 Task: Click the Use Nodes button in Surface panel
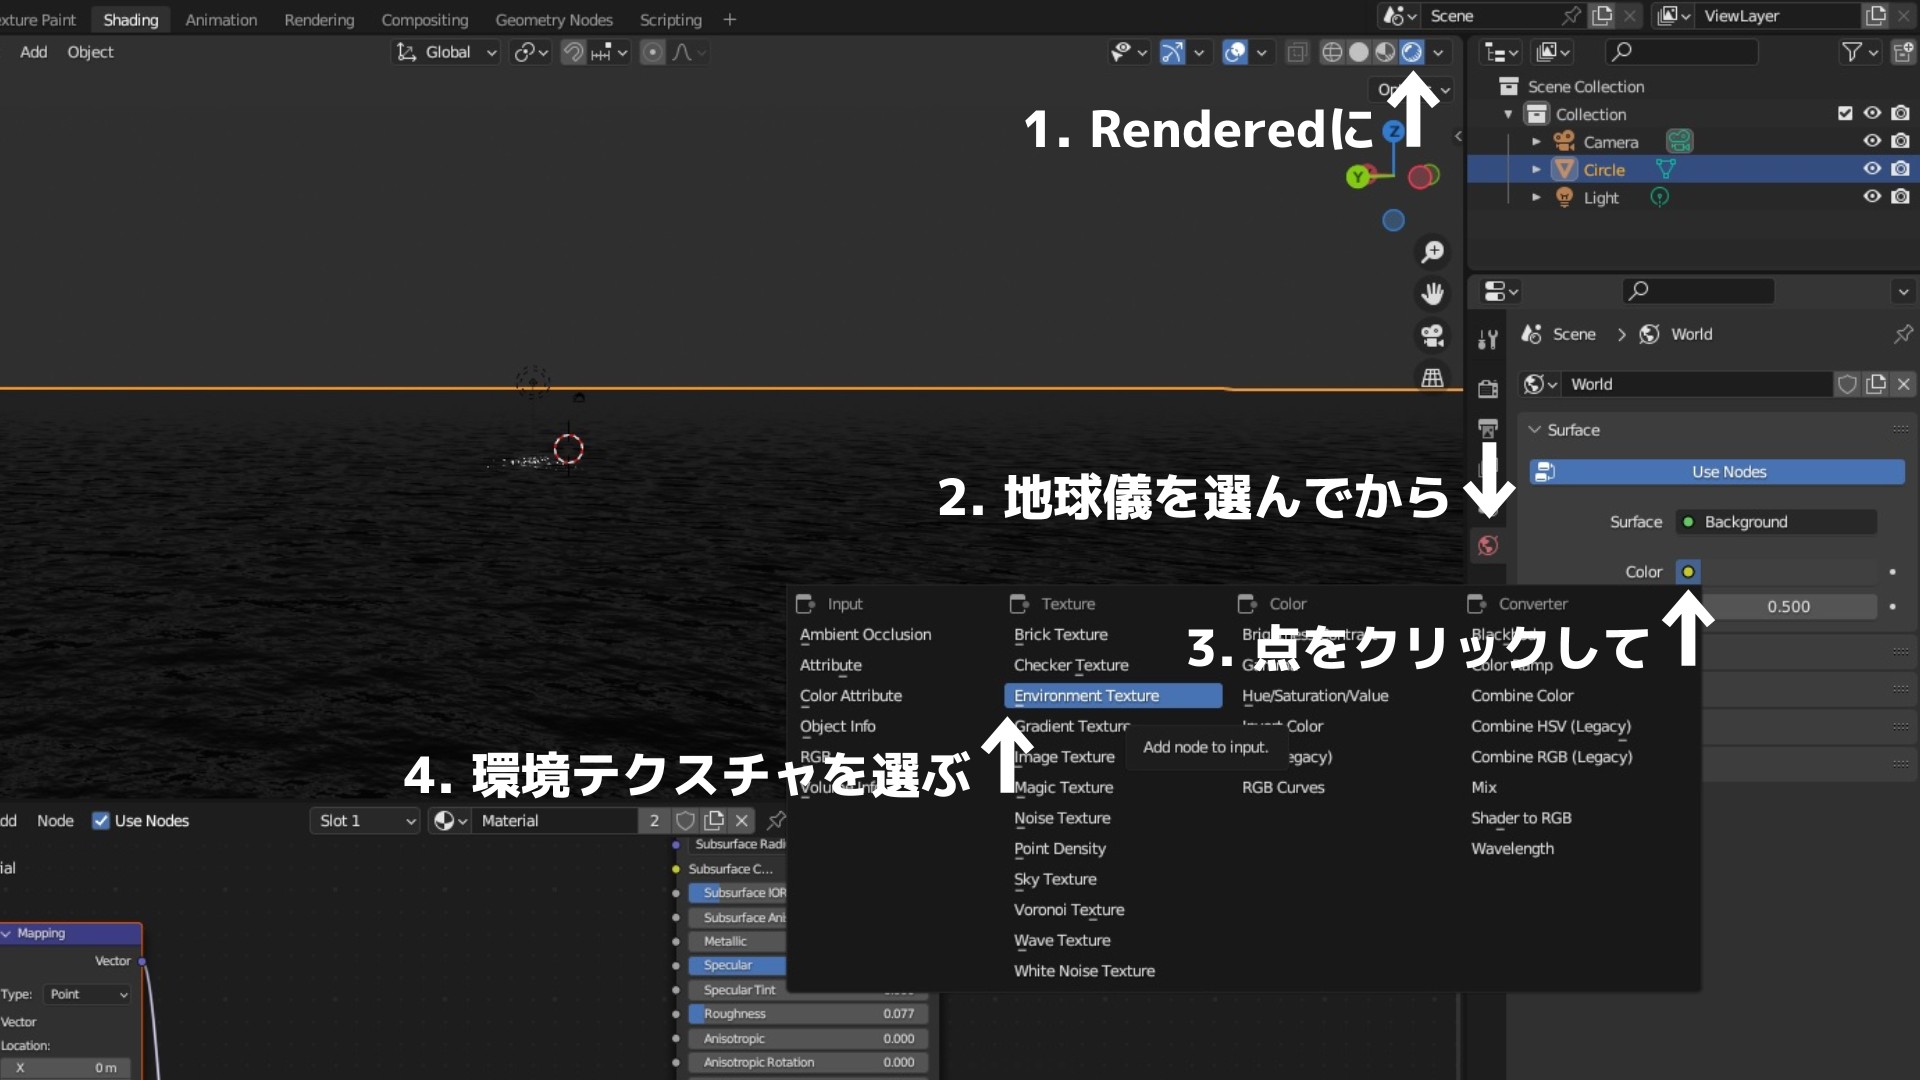point(1716,472)
